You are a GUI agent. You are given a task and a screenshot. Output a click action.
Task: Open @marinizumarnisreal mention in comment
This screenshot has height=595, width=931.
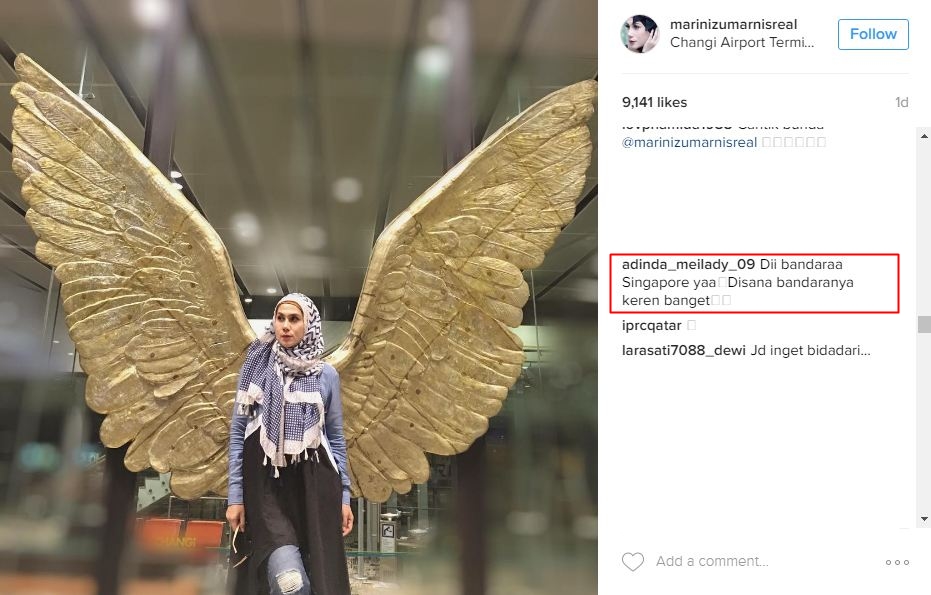click(x=689, y=143)
